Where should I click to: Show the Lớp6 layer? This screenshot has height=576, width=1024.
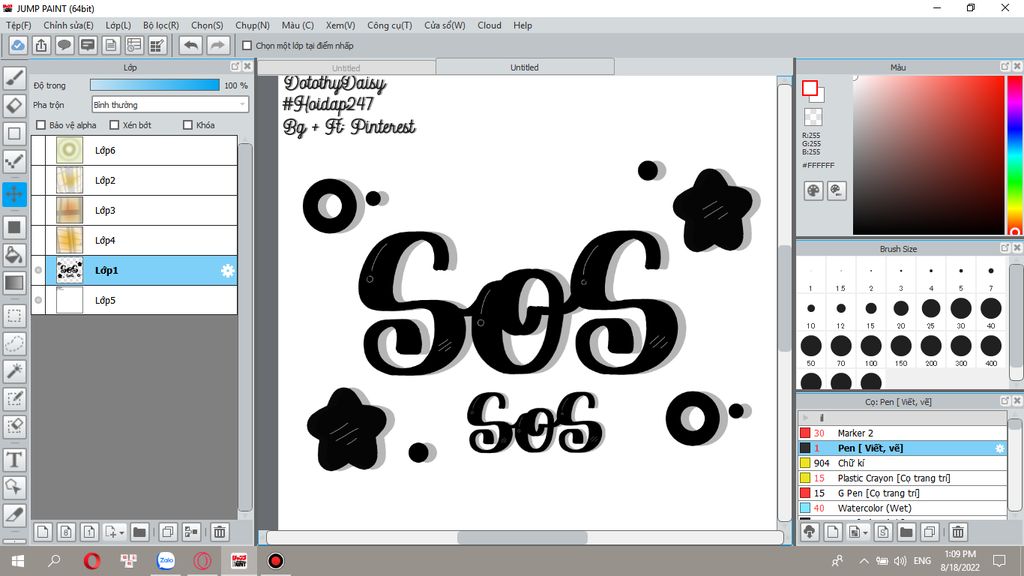pos(39,150)
